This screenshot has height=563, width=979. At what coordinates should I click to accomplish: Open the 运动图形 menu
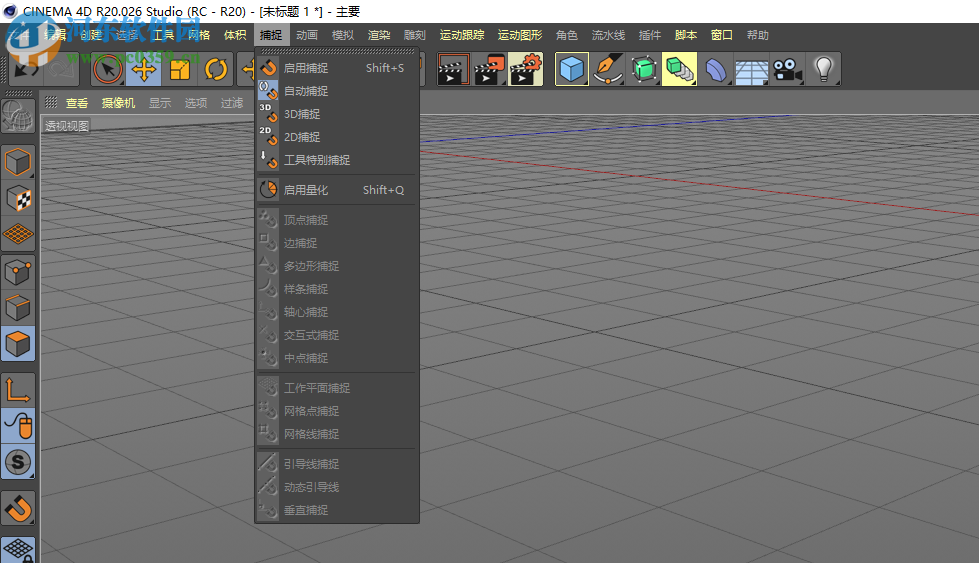tap(520, 35)
